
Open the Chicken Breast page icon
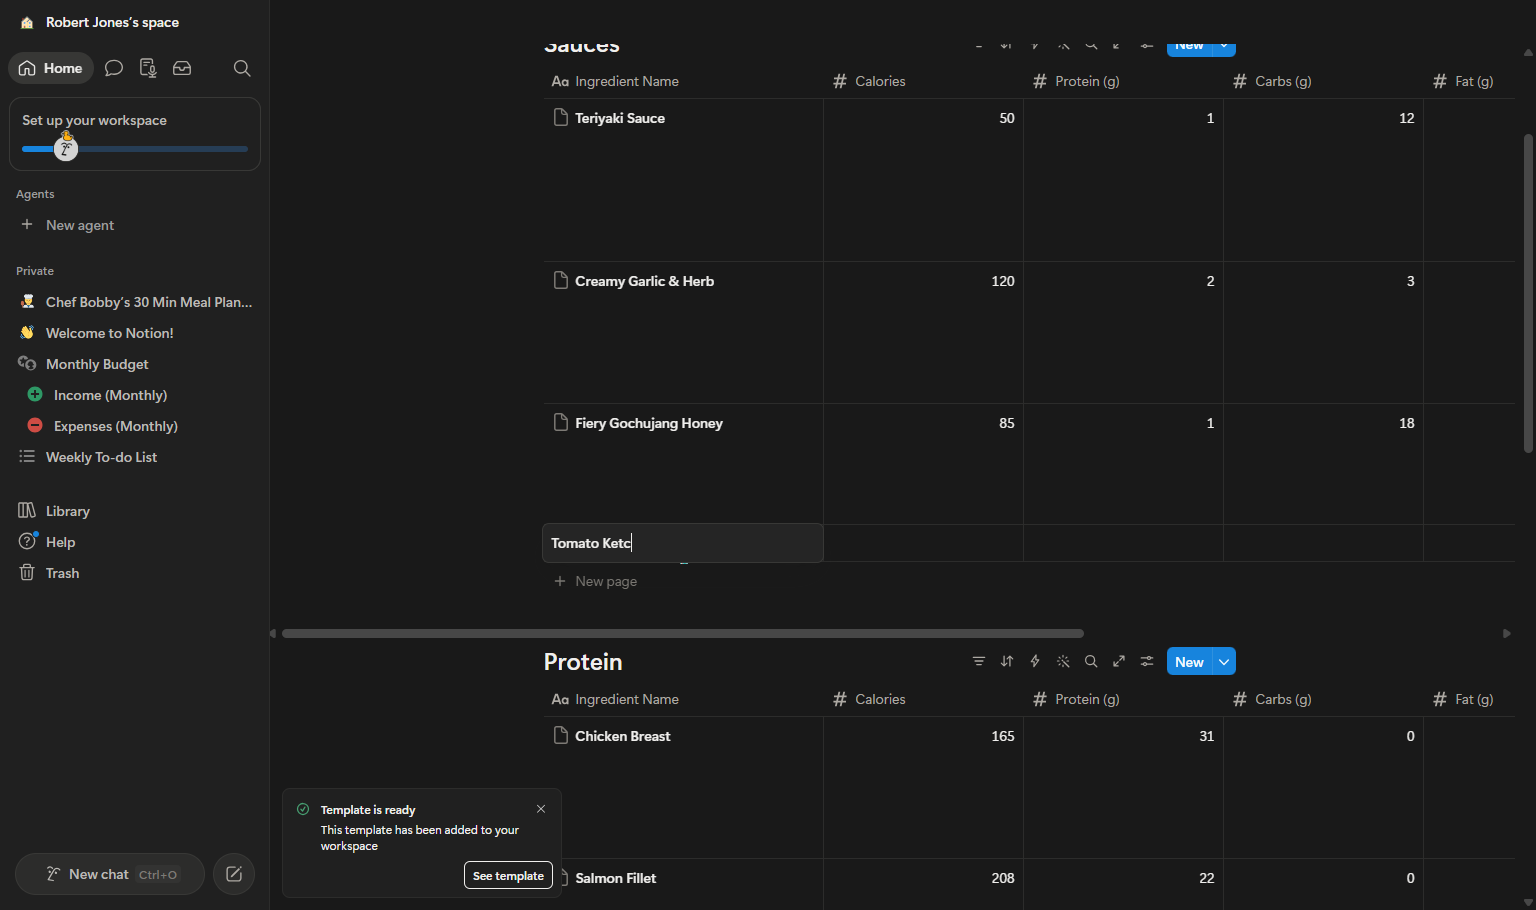coord(561,735)
